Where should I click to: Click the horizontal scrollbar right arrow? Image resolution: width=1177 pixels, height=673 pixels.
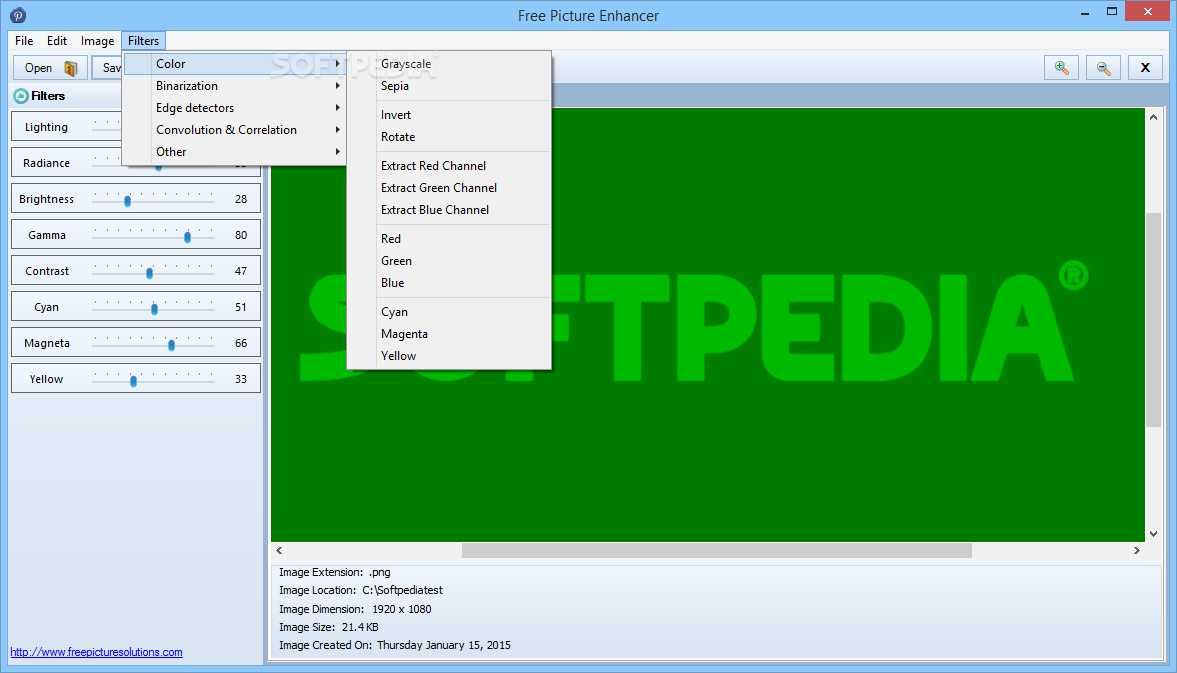pos(1136,550)
